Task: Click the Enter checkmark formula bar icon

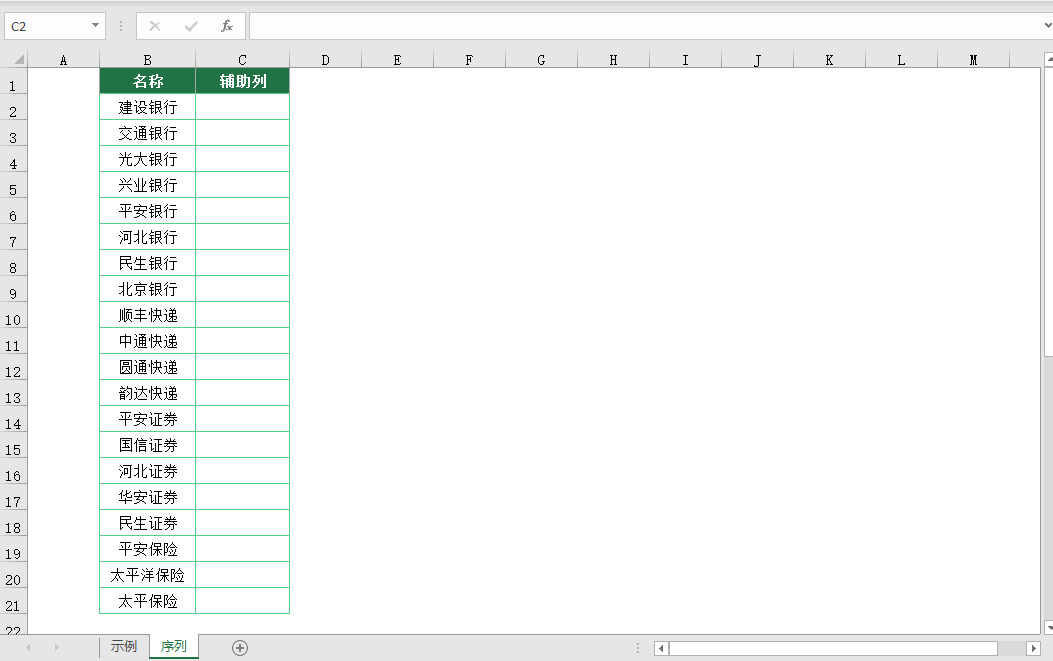Action: pyautogui.click(x=191, y=26)
